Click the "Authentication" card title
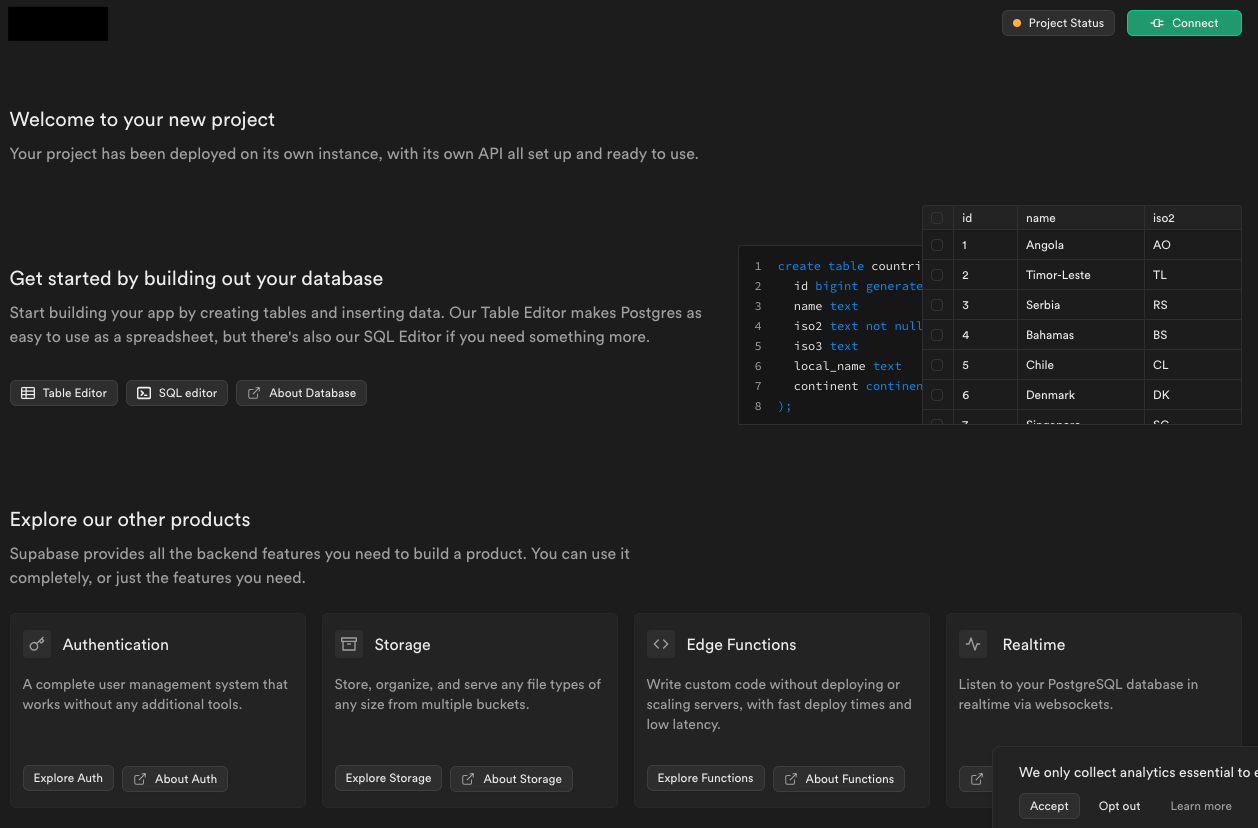This screenshot has width=1258, height=828. tap(116, 645)
